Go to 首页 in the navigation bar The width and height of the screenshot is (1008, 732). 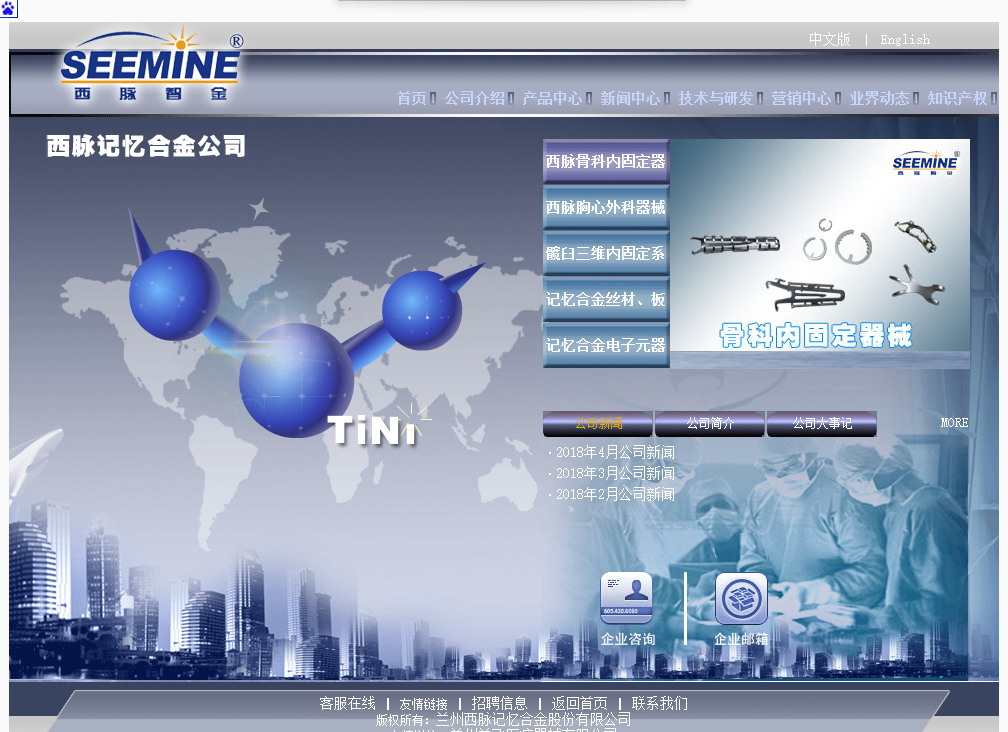click(x=411, y=98)
